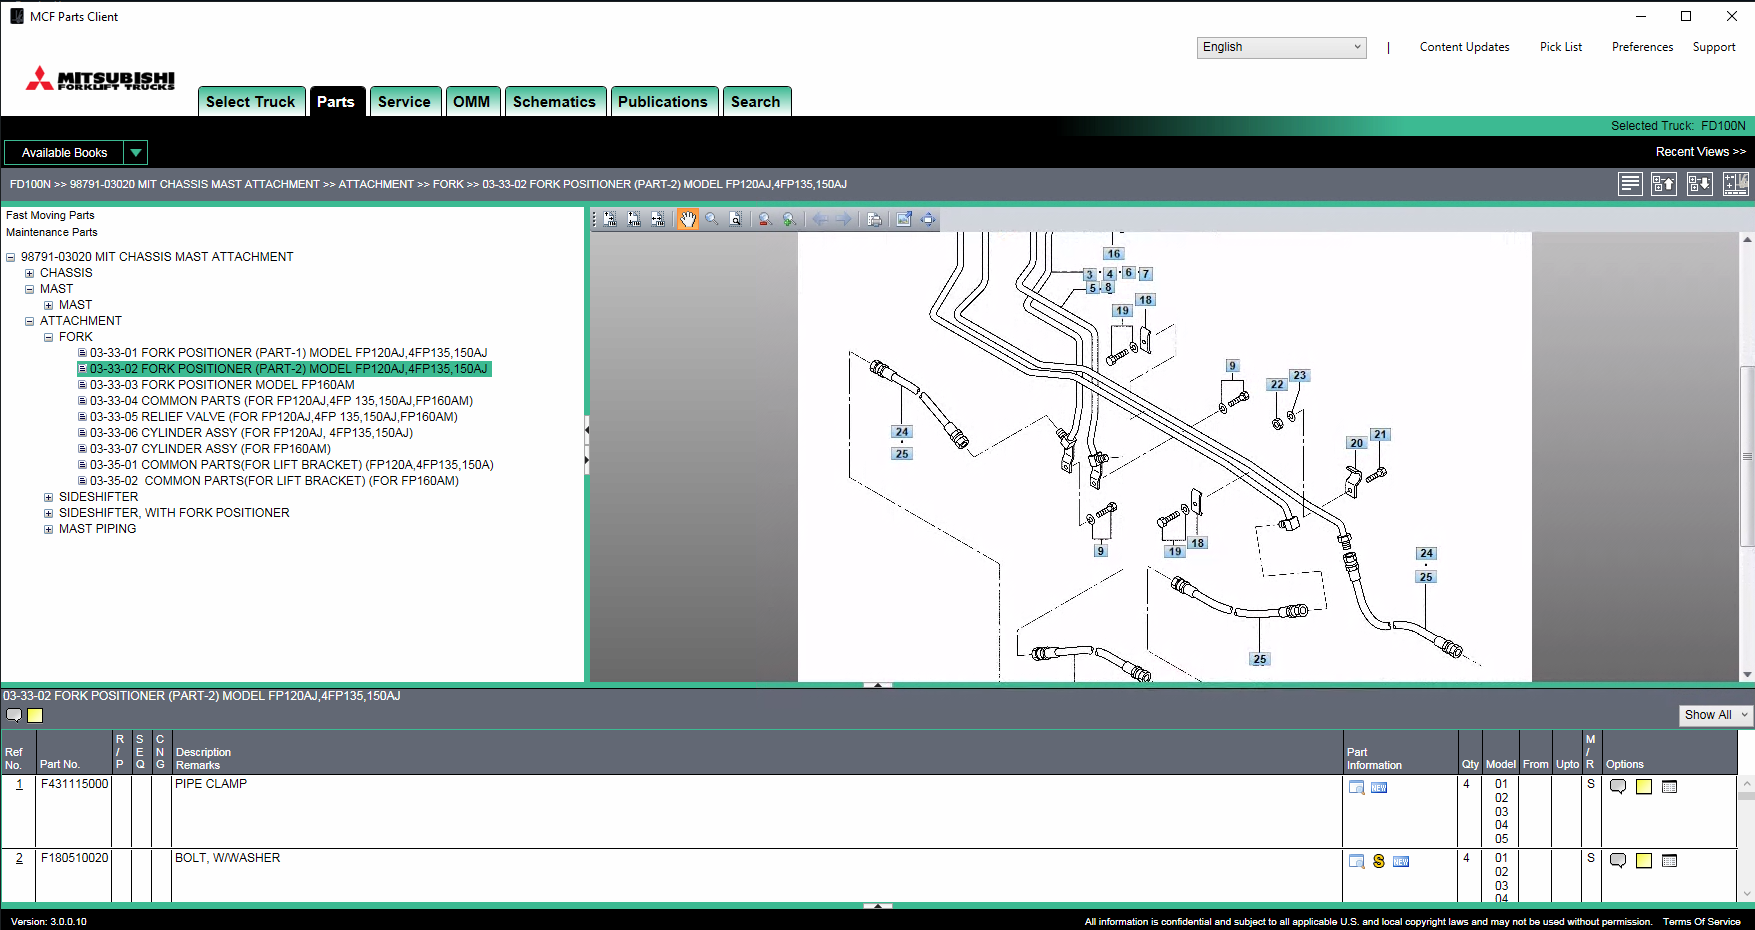The width and height of the screenshot is (1755, 930).
Task: Add comment for PIPE CLAMP row
Action: [1618, 787]
